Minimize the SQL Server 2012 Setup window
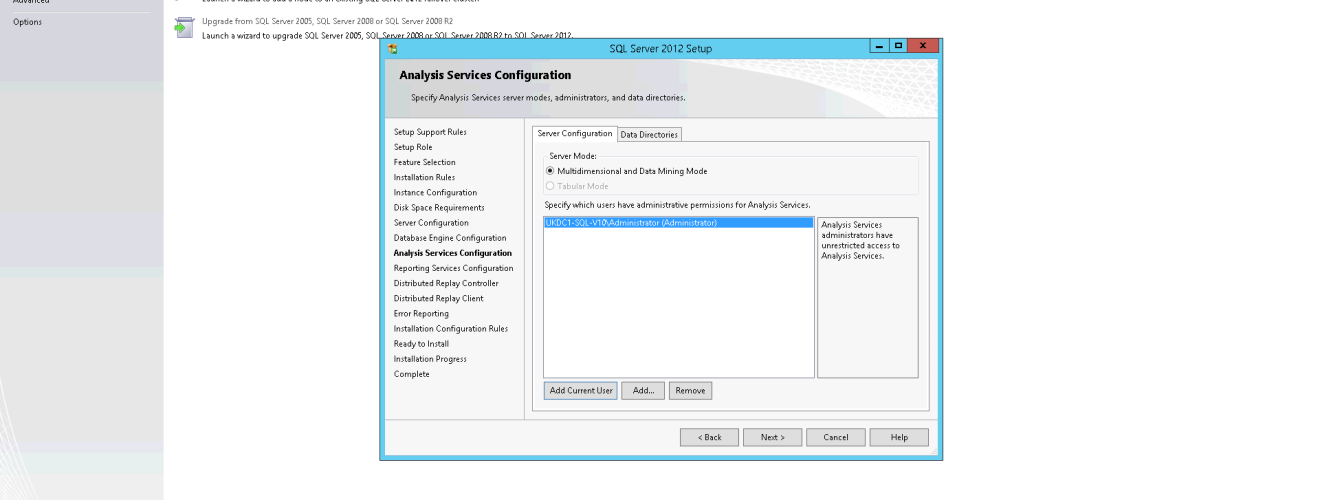1320x500 pixels. [x=878, y=47]
